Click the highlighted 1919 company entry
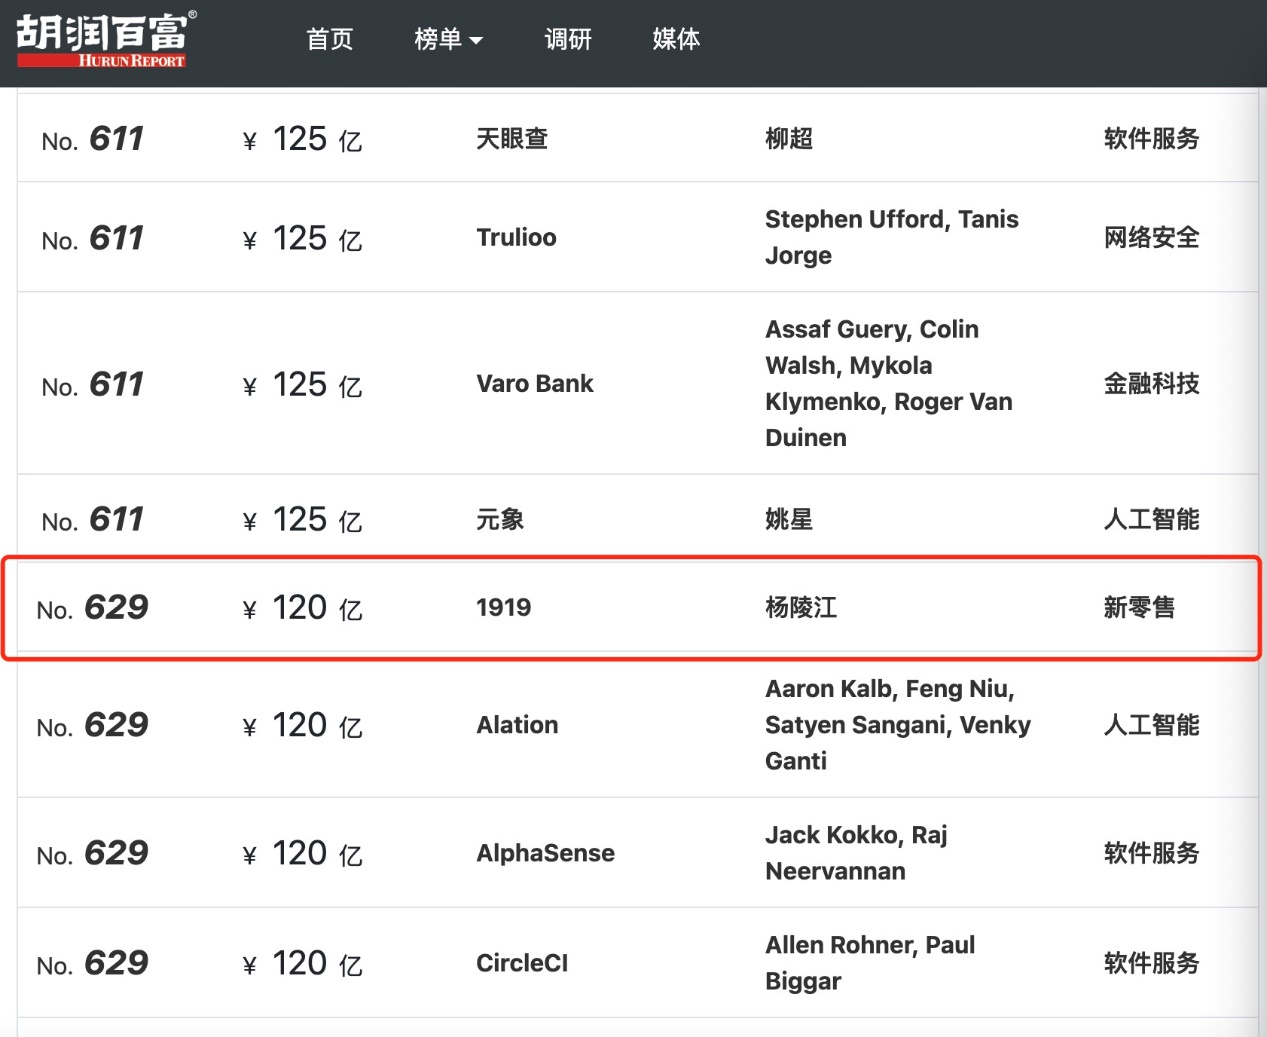The image size is (1267, 1037). (x=504, y=607)
